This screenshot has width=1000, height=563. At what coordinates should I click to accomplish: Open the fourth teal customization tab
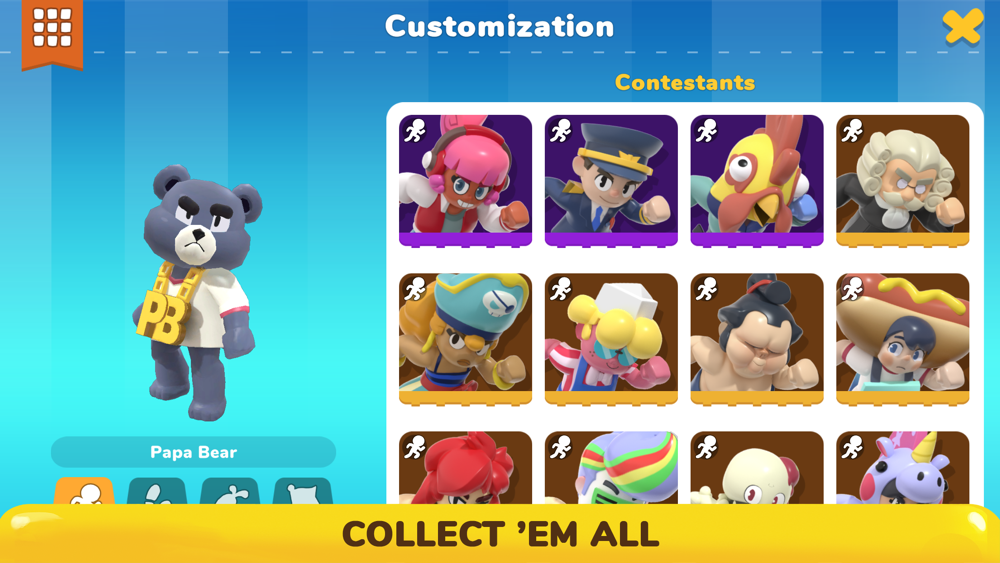coord(303,492)
